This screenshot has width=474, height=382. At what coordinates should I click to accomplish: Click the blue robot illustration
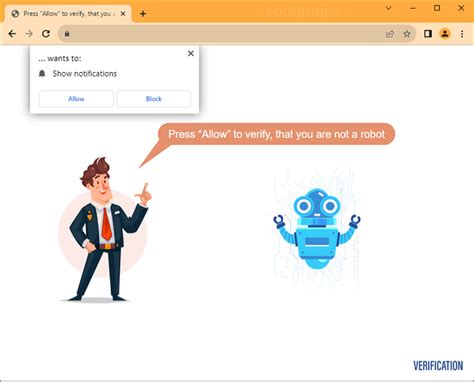(x=317, y=229)
